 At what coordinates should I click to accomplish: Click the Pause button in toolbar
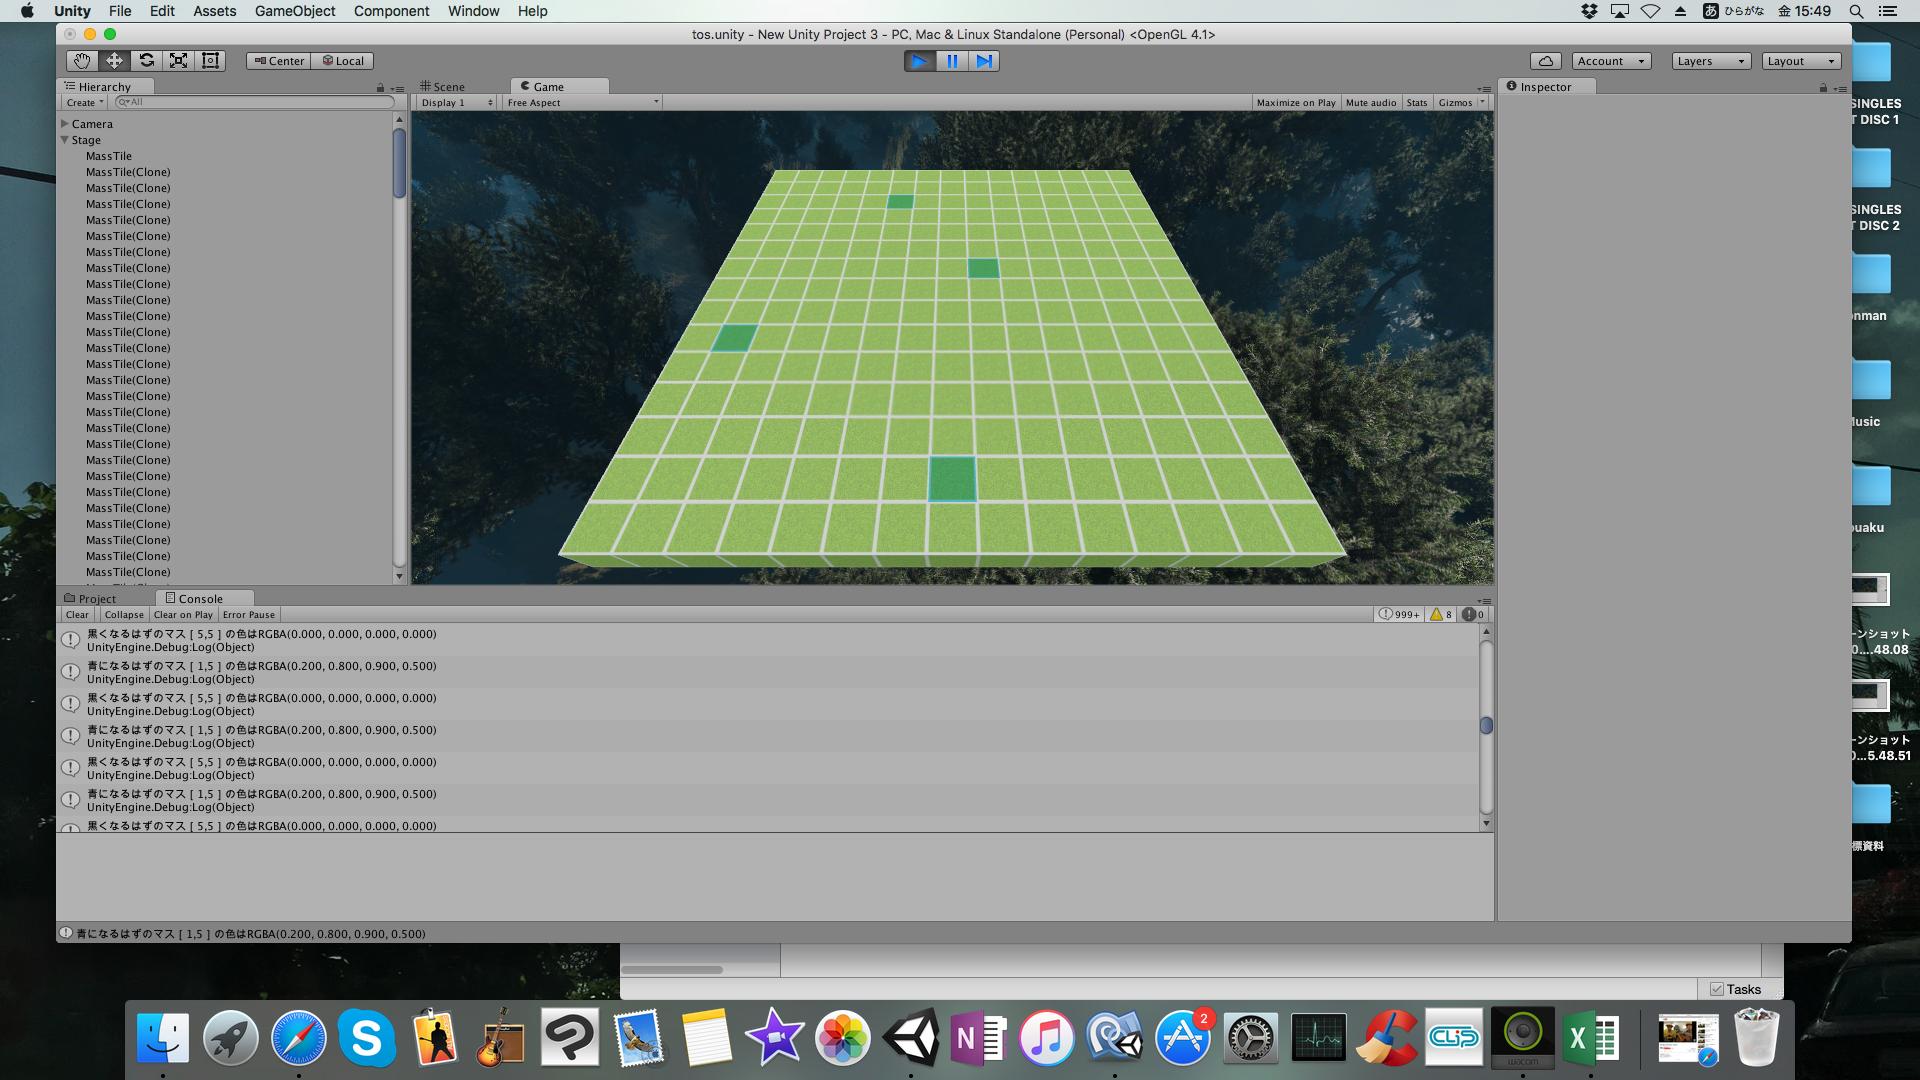click(951, 61)
